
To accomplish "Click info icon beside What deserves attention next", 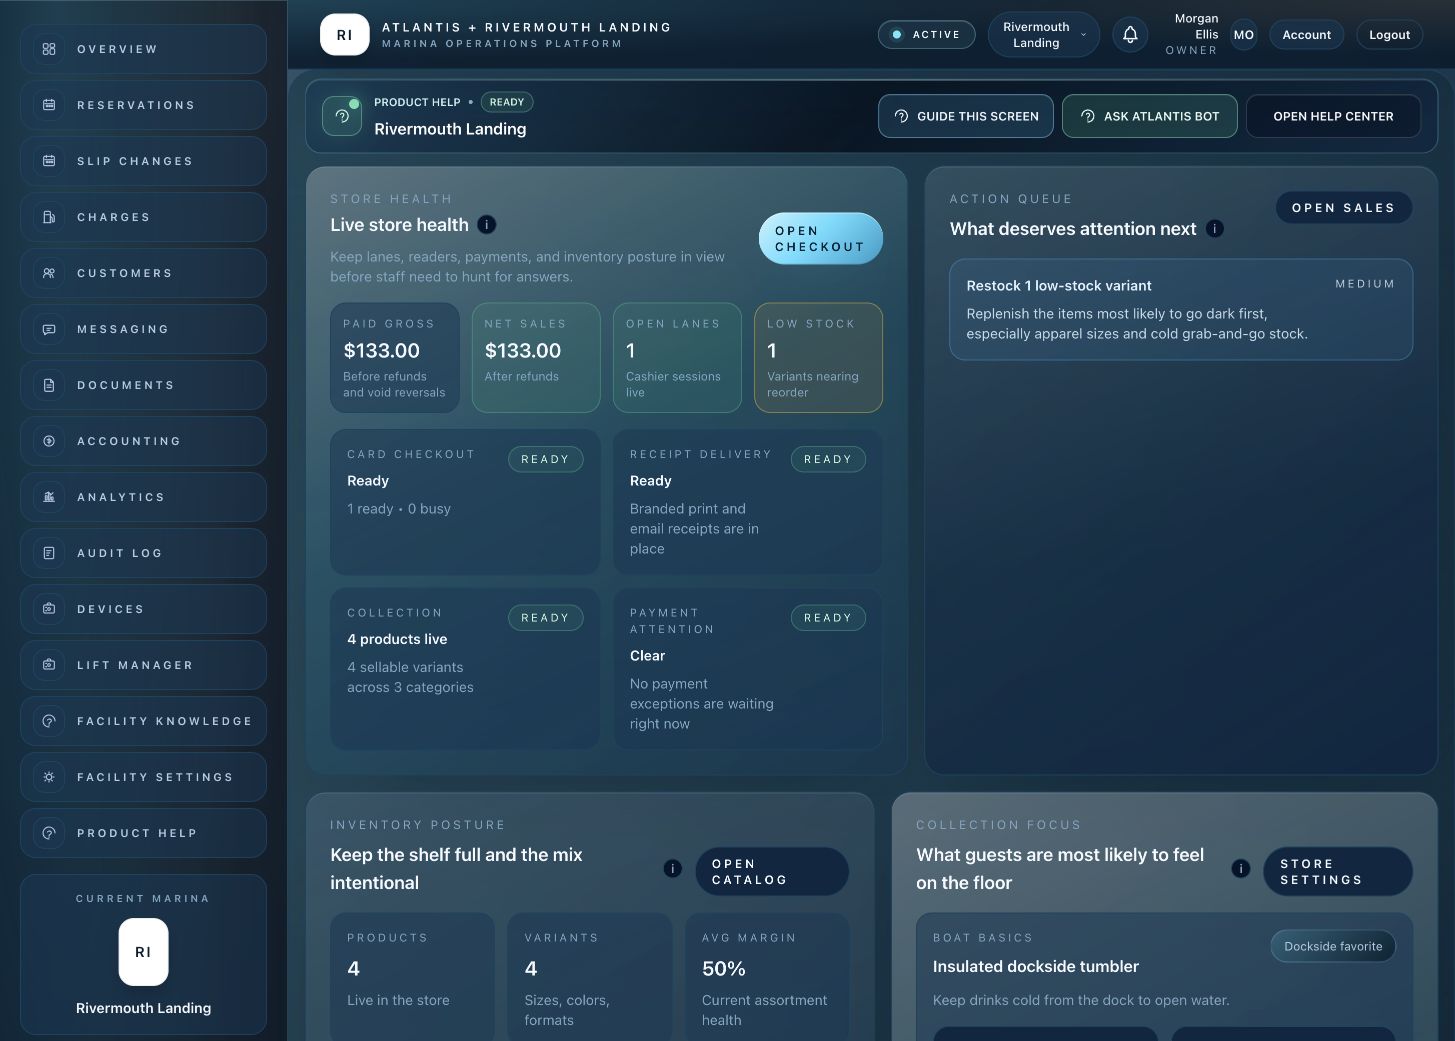I will pyautogui.click(x=1214, y=229).
